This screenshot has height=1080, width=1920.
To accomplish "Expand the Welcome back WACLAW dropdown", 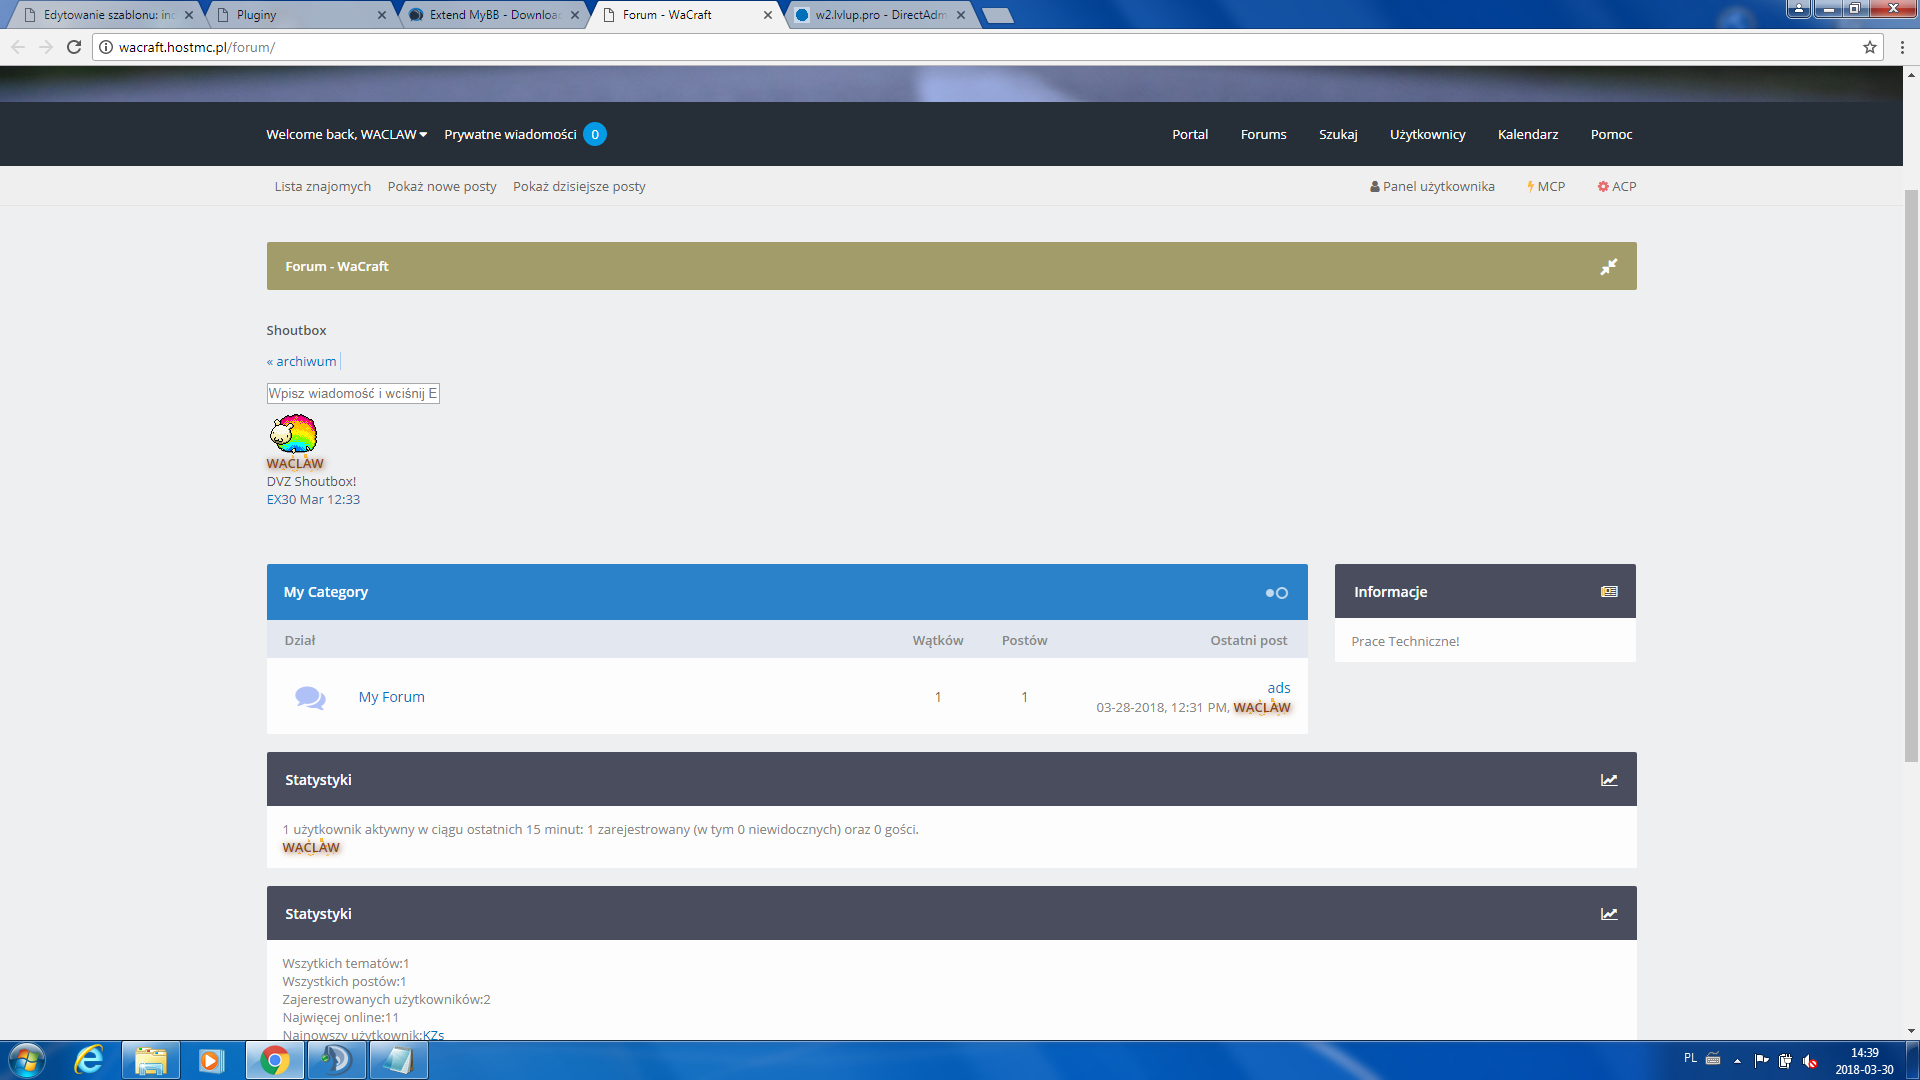I will point(346,134).
